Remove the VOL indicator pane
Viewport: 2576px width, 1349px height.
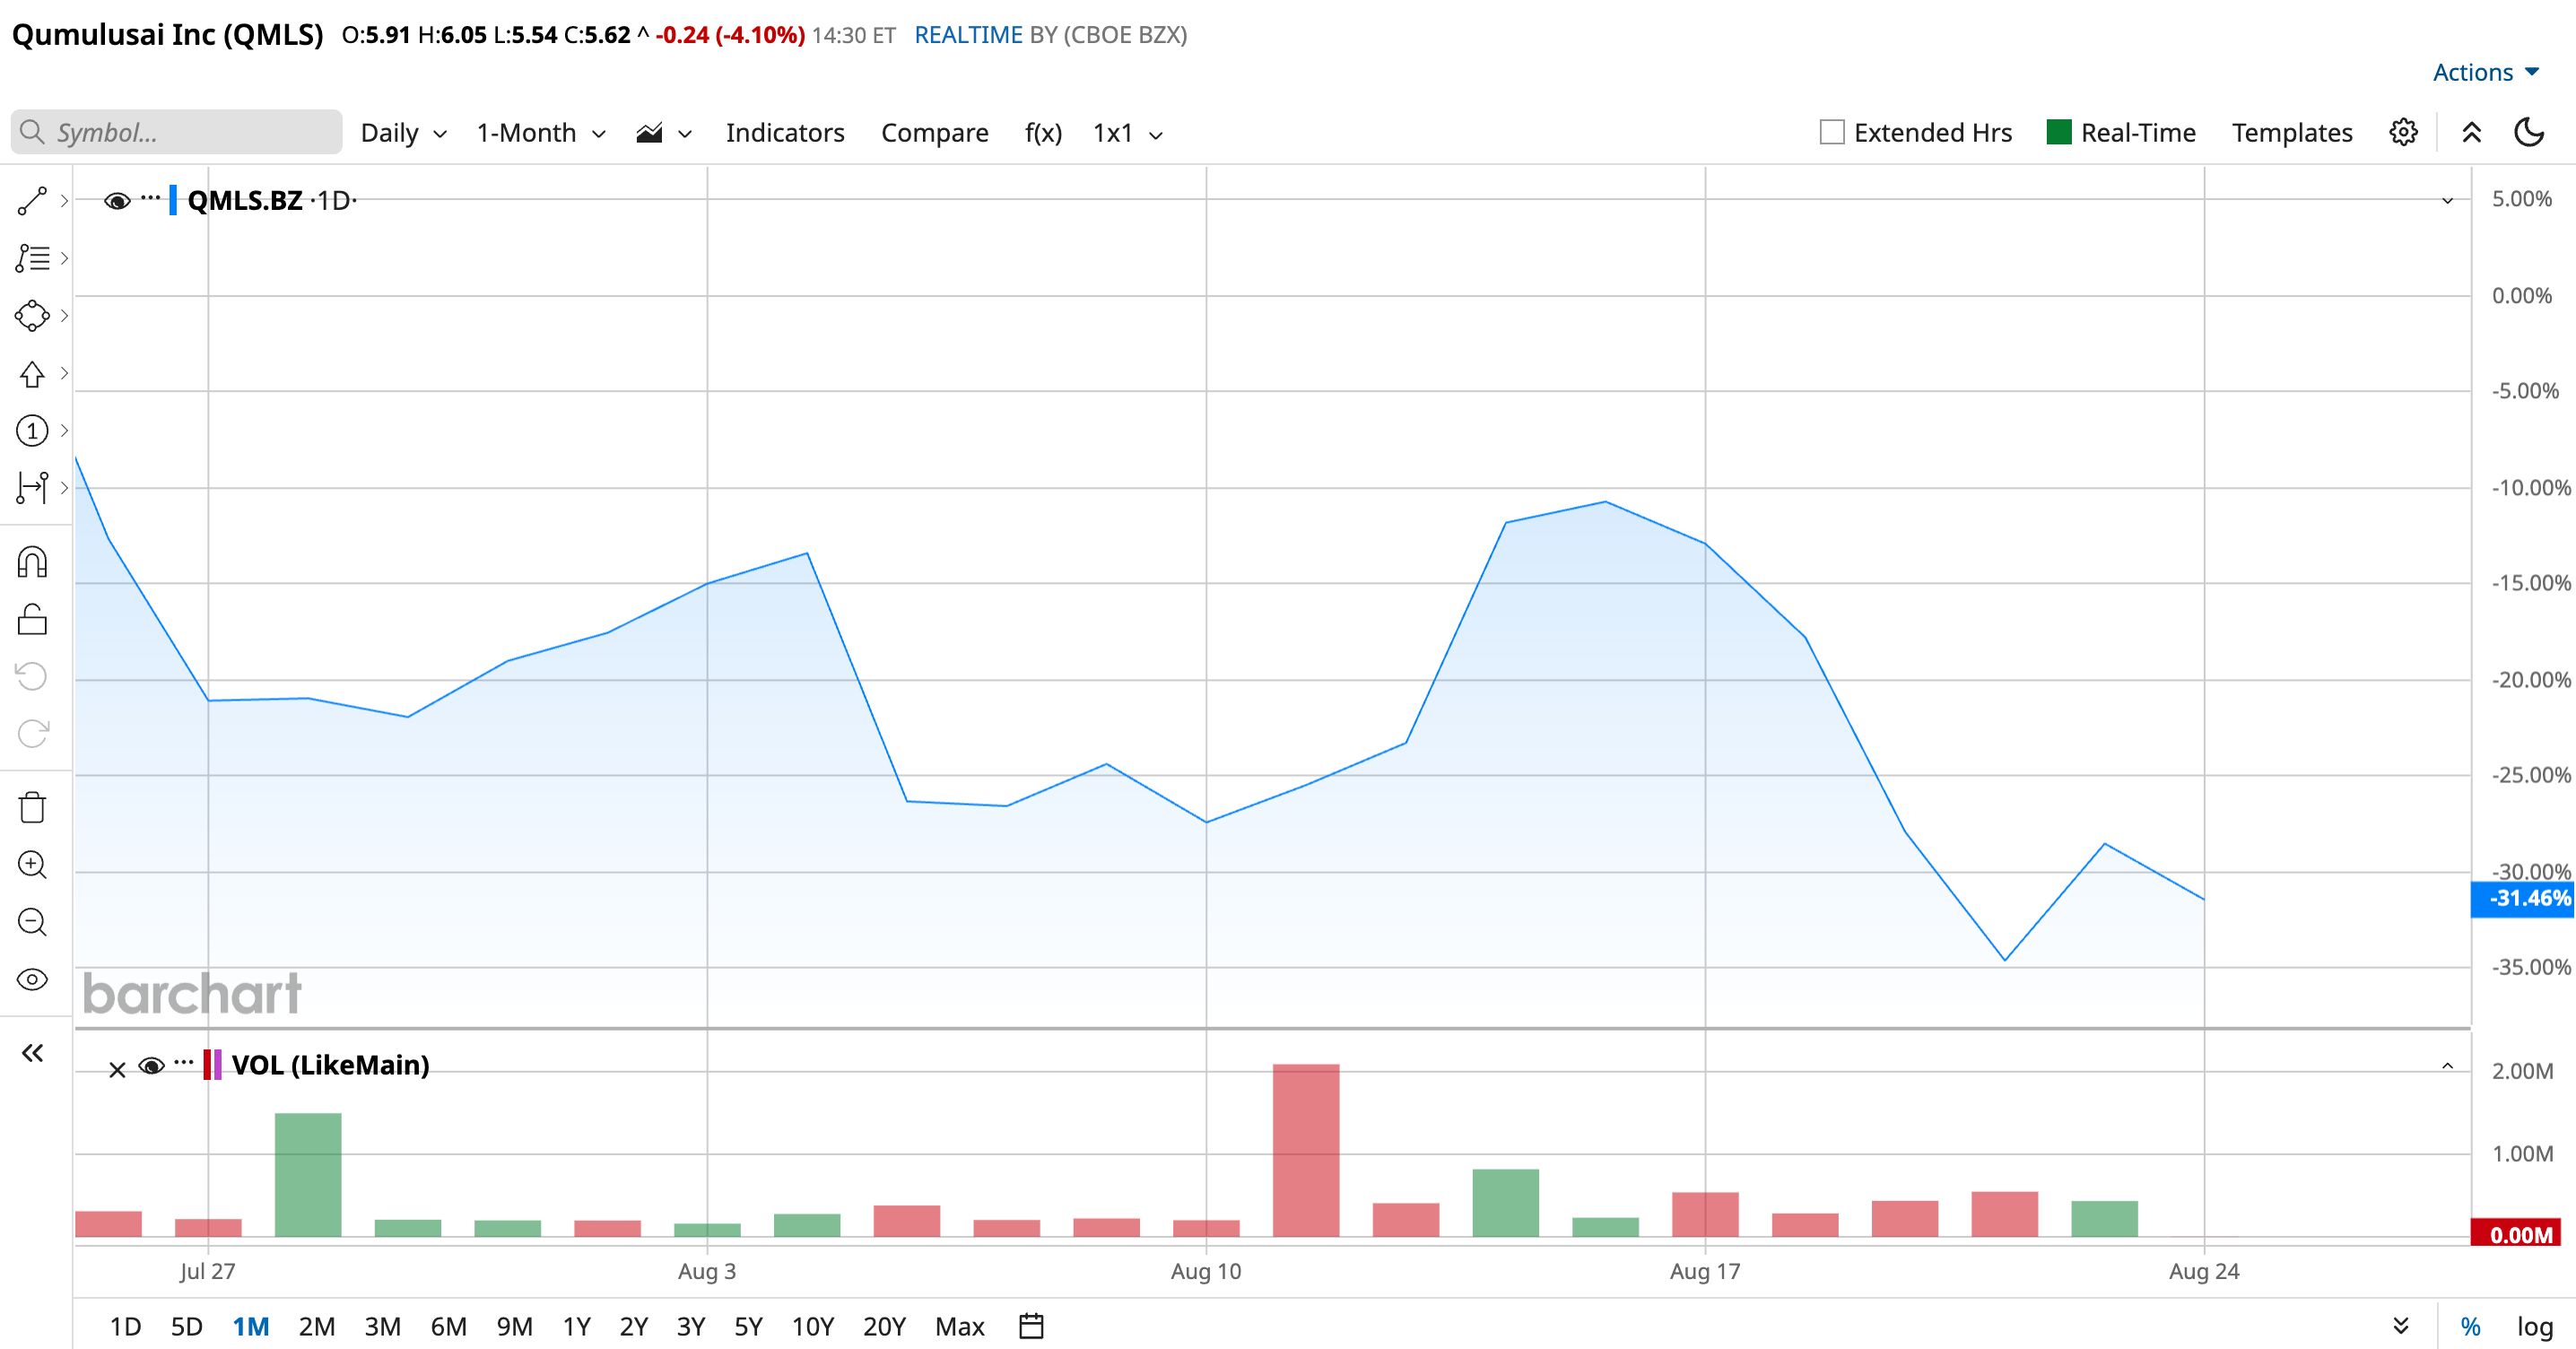coord(117,1070)
